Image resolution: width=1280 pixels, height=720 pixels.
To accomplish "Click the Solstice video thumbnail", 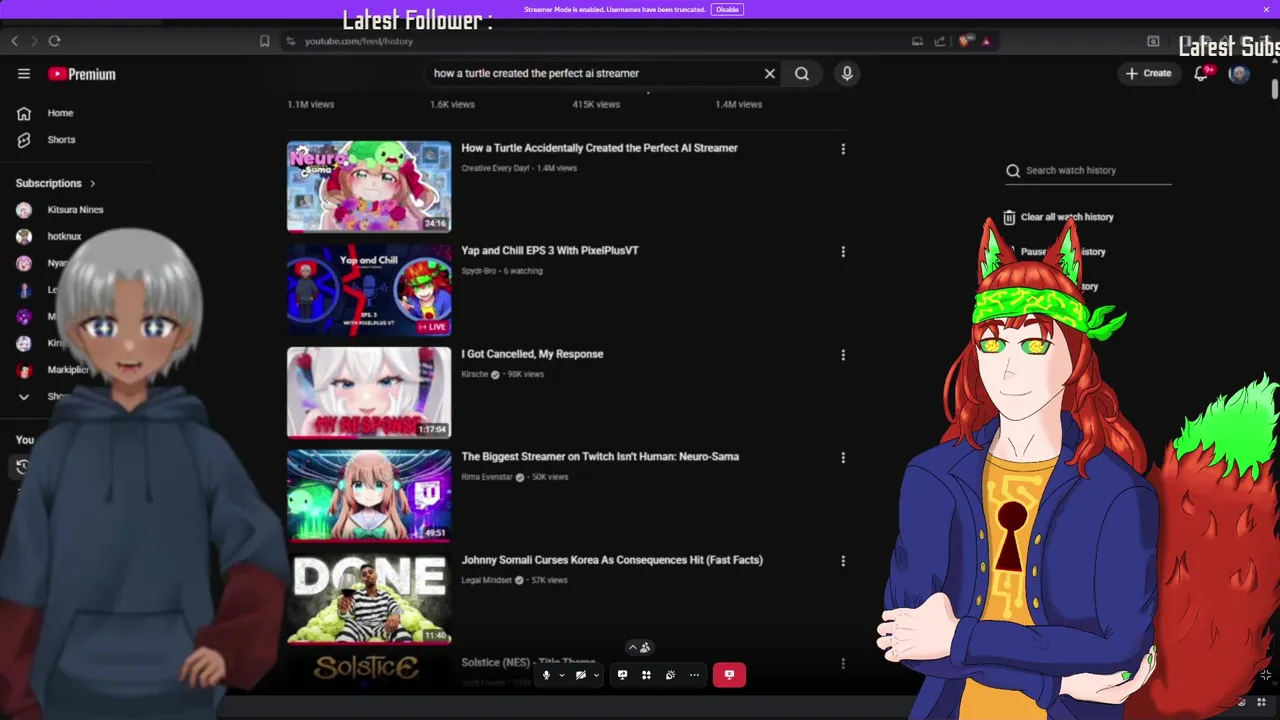I will pyautogui.click(x=369, y=670).
